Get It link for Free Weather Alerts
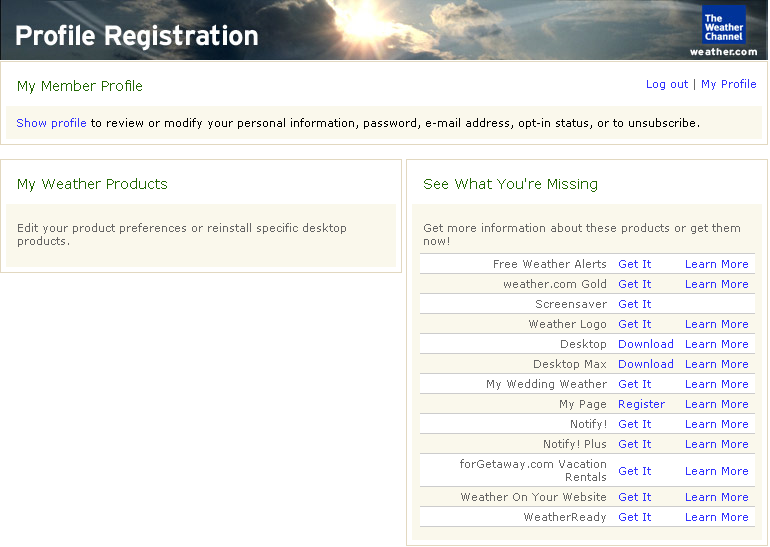Image resolution: width=770 pixels, height=547 pixels. click(x=634, y=264)
